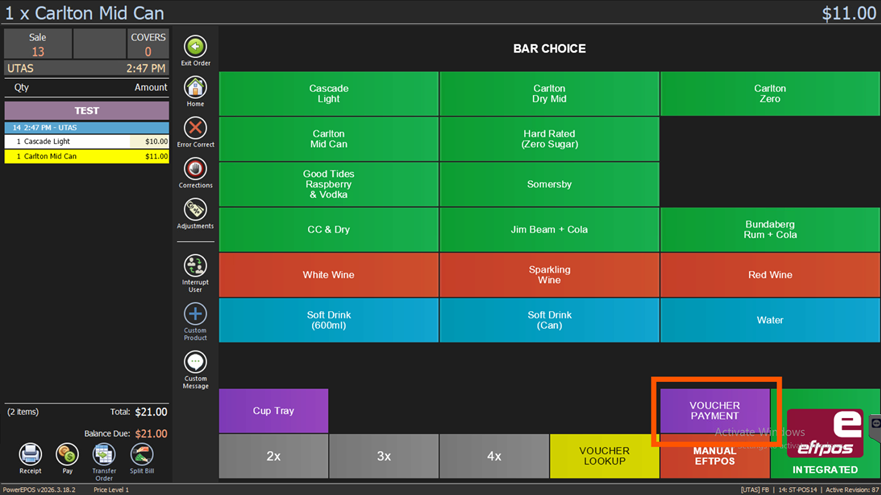Viewport: 881px width, 495px height.
Task: Add a Carlton Mid Can product
Action: [329, 139]
